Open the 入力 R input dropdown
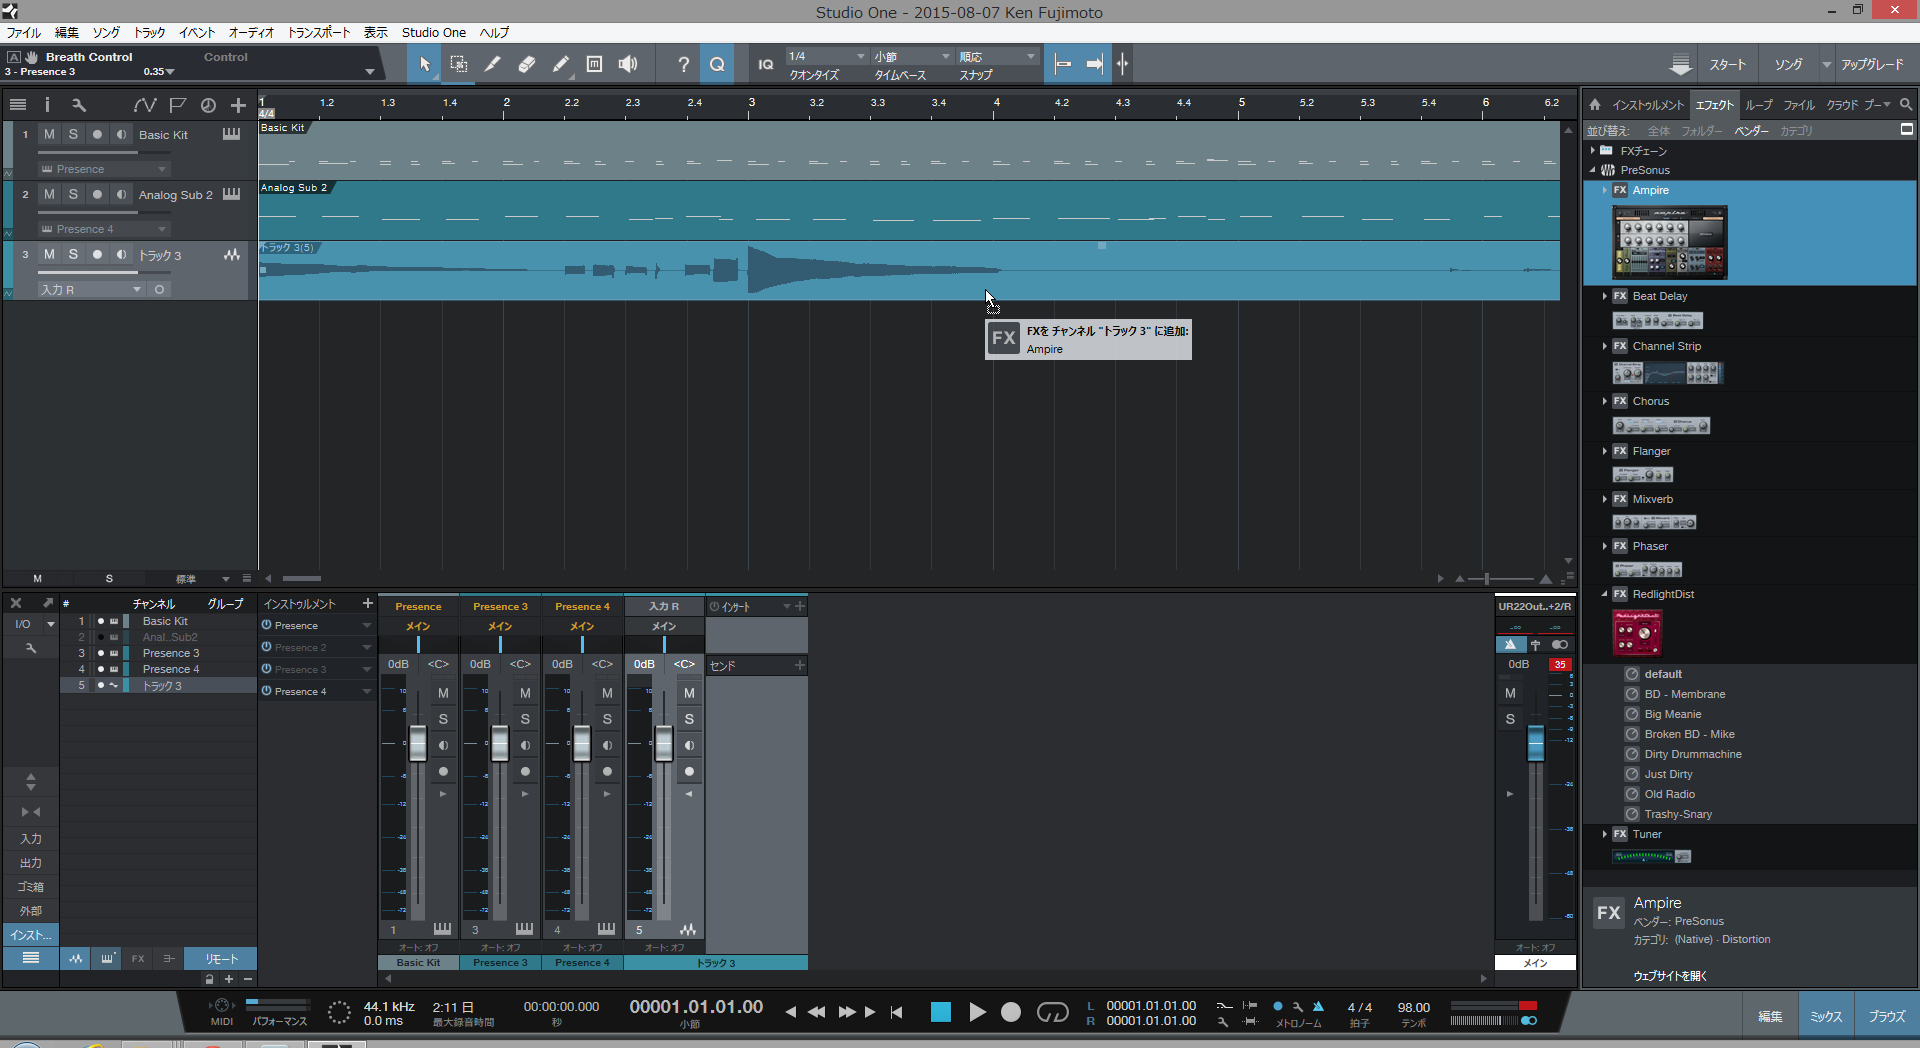Viewport: 1920px width, 1048px height. tap(91, 289)
